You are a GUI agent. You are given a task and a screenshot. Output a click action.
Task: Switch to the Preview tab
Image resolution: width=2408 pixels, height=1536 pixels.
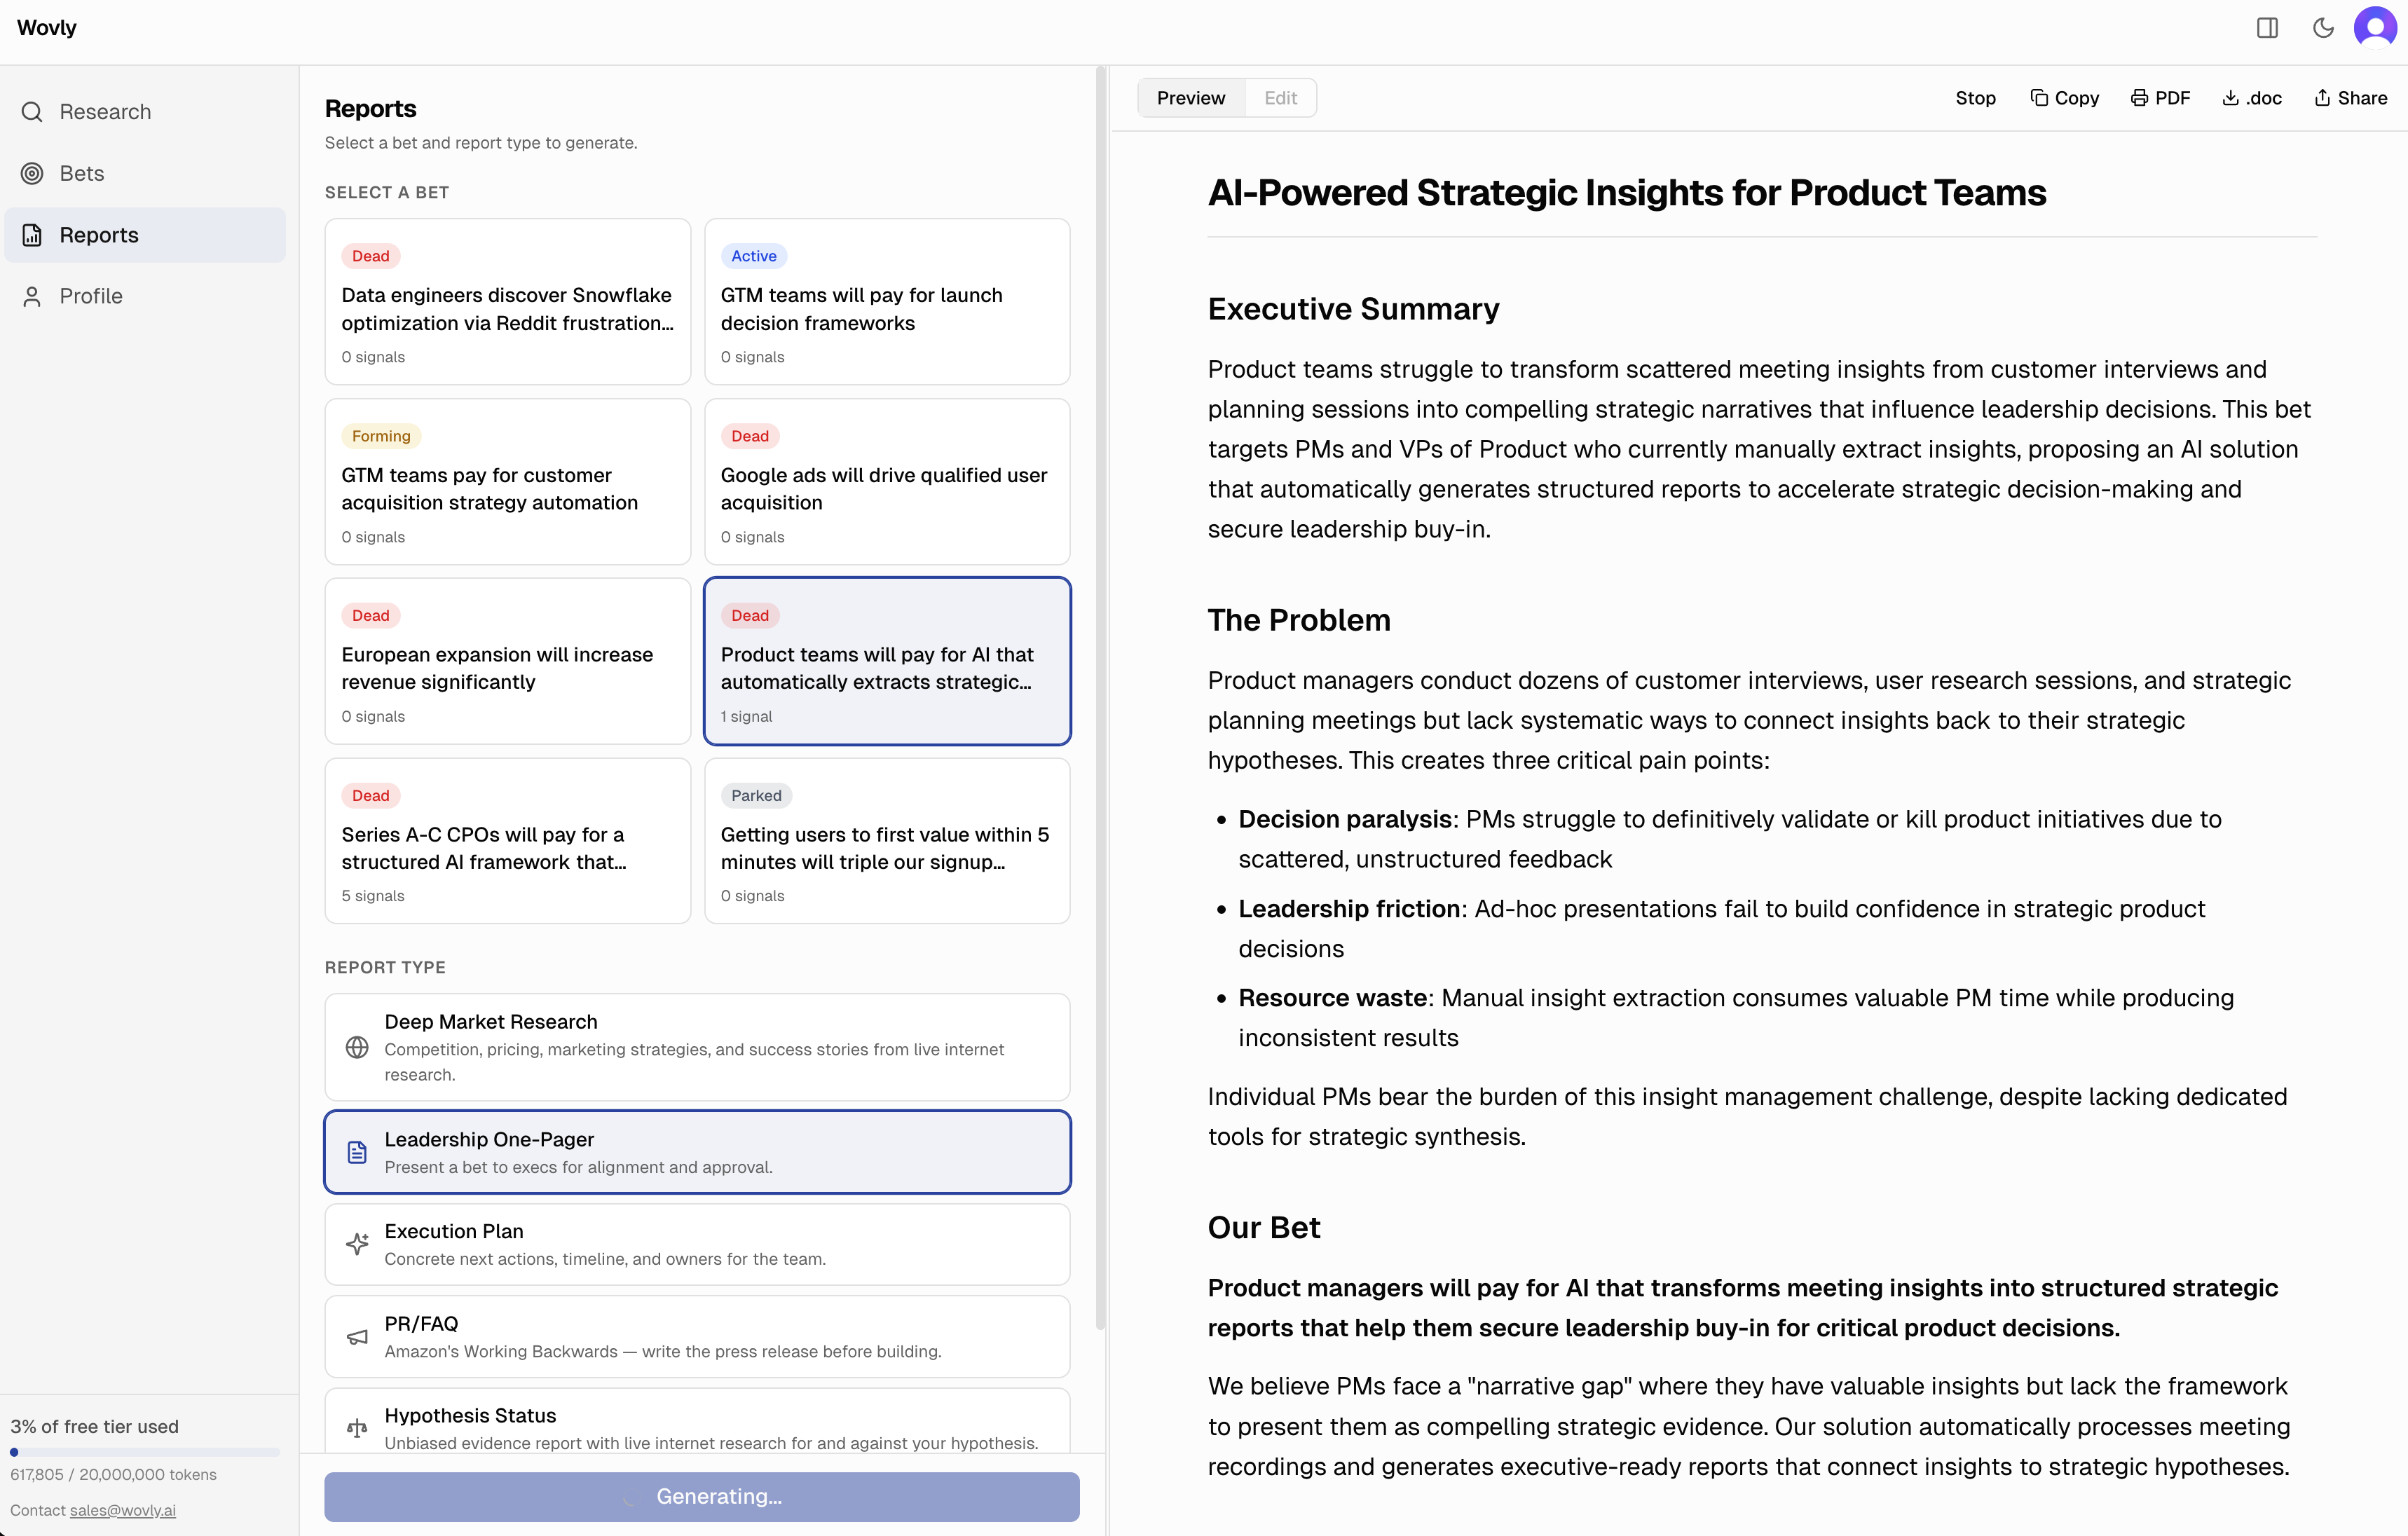click(x=1190, y=98)
